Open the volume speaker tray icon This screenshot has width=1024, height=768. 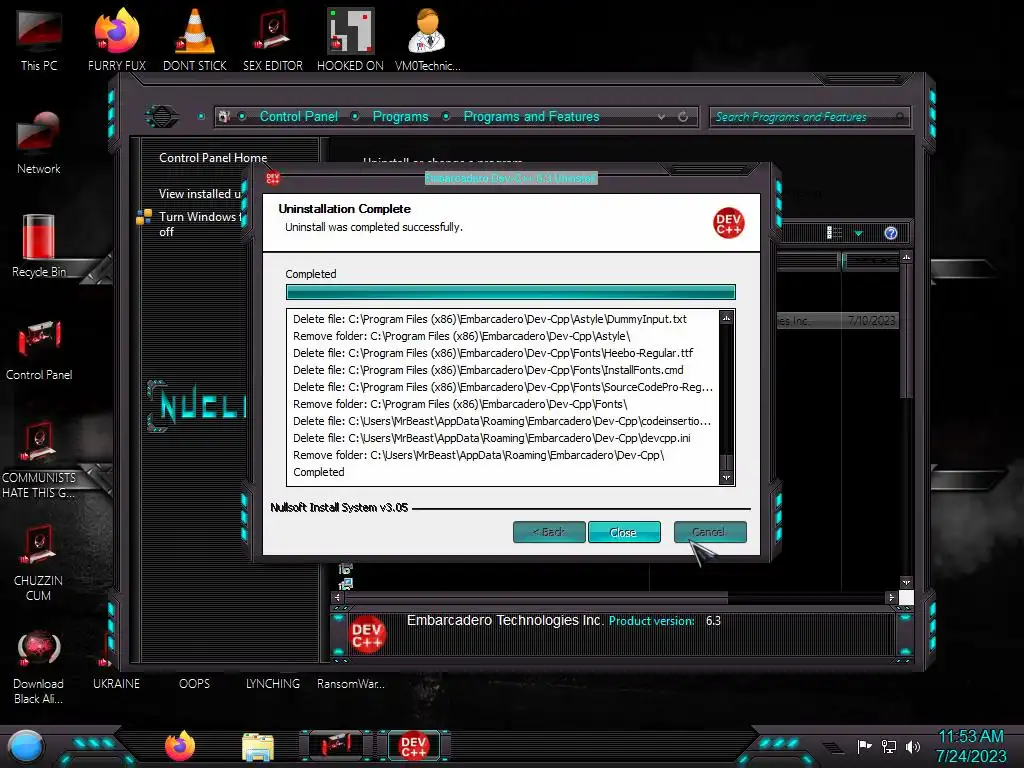[912, 746]
